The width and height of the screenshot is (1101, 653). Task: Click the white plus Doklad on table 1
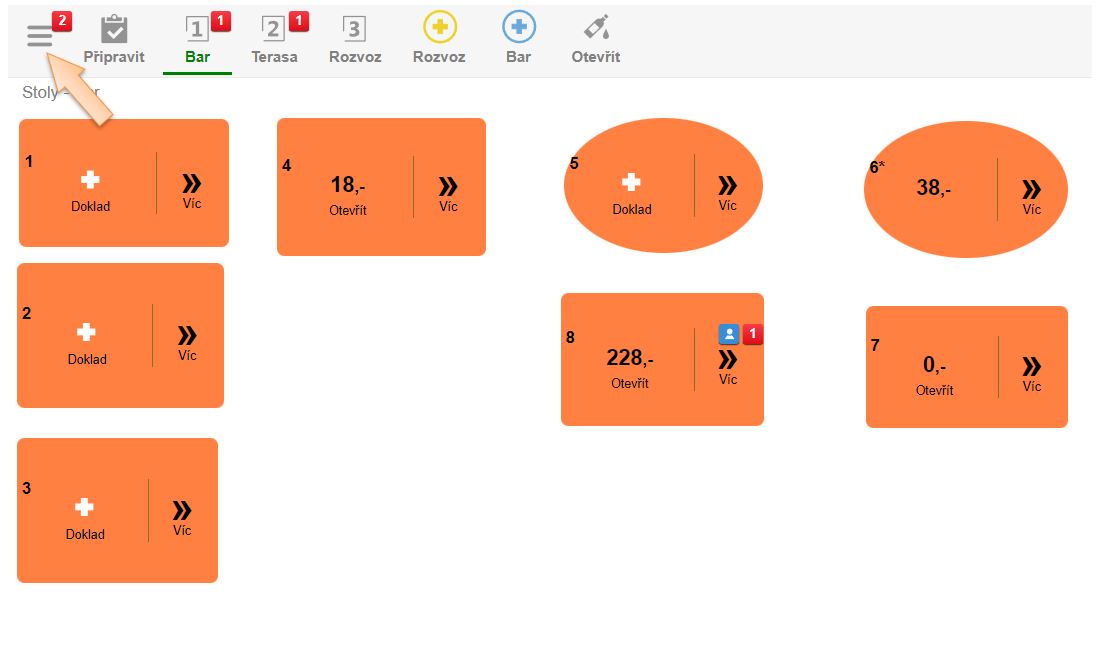pos(90,180)
